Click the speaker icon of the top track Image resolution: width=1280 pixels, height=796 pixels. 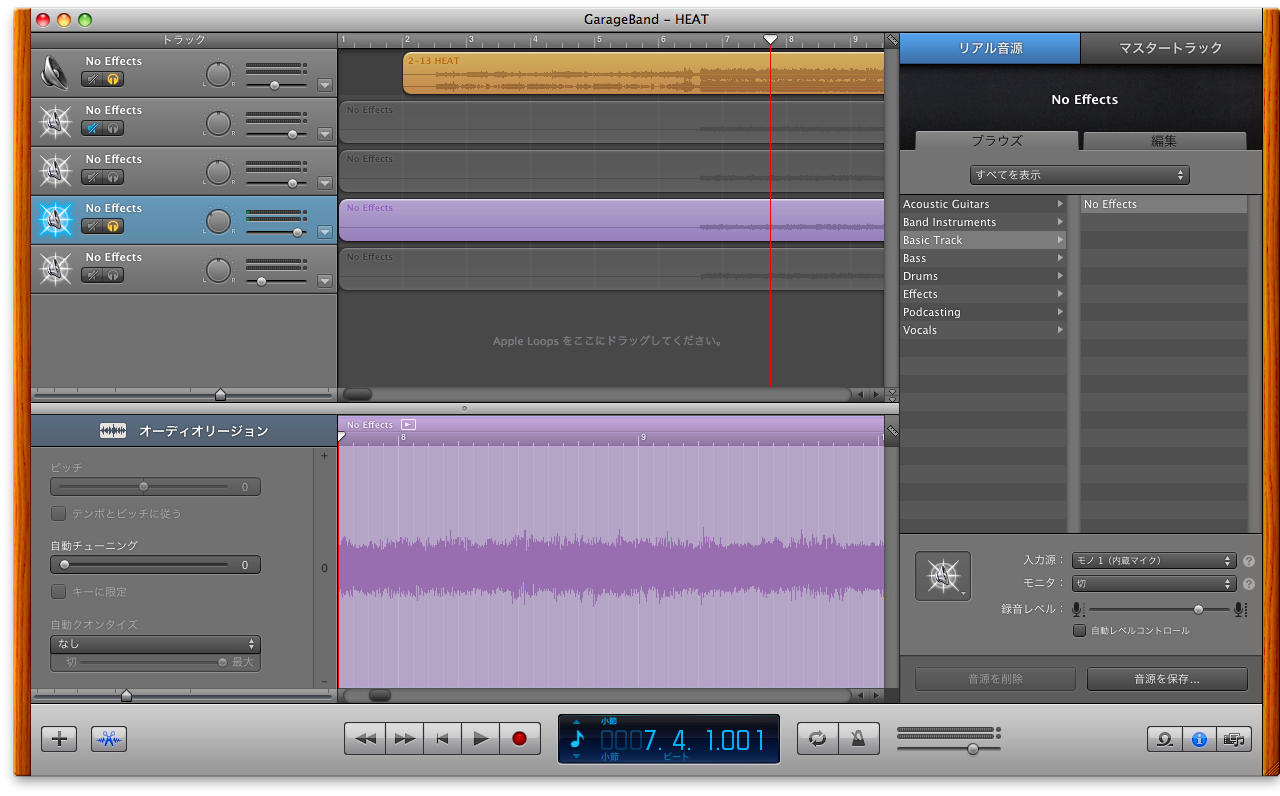point(55,73)
